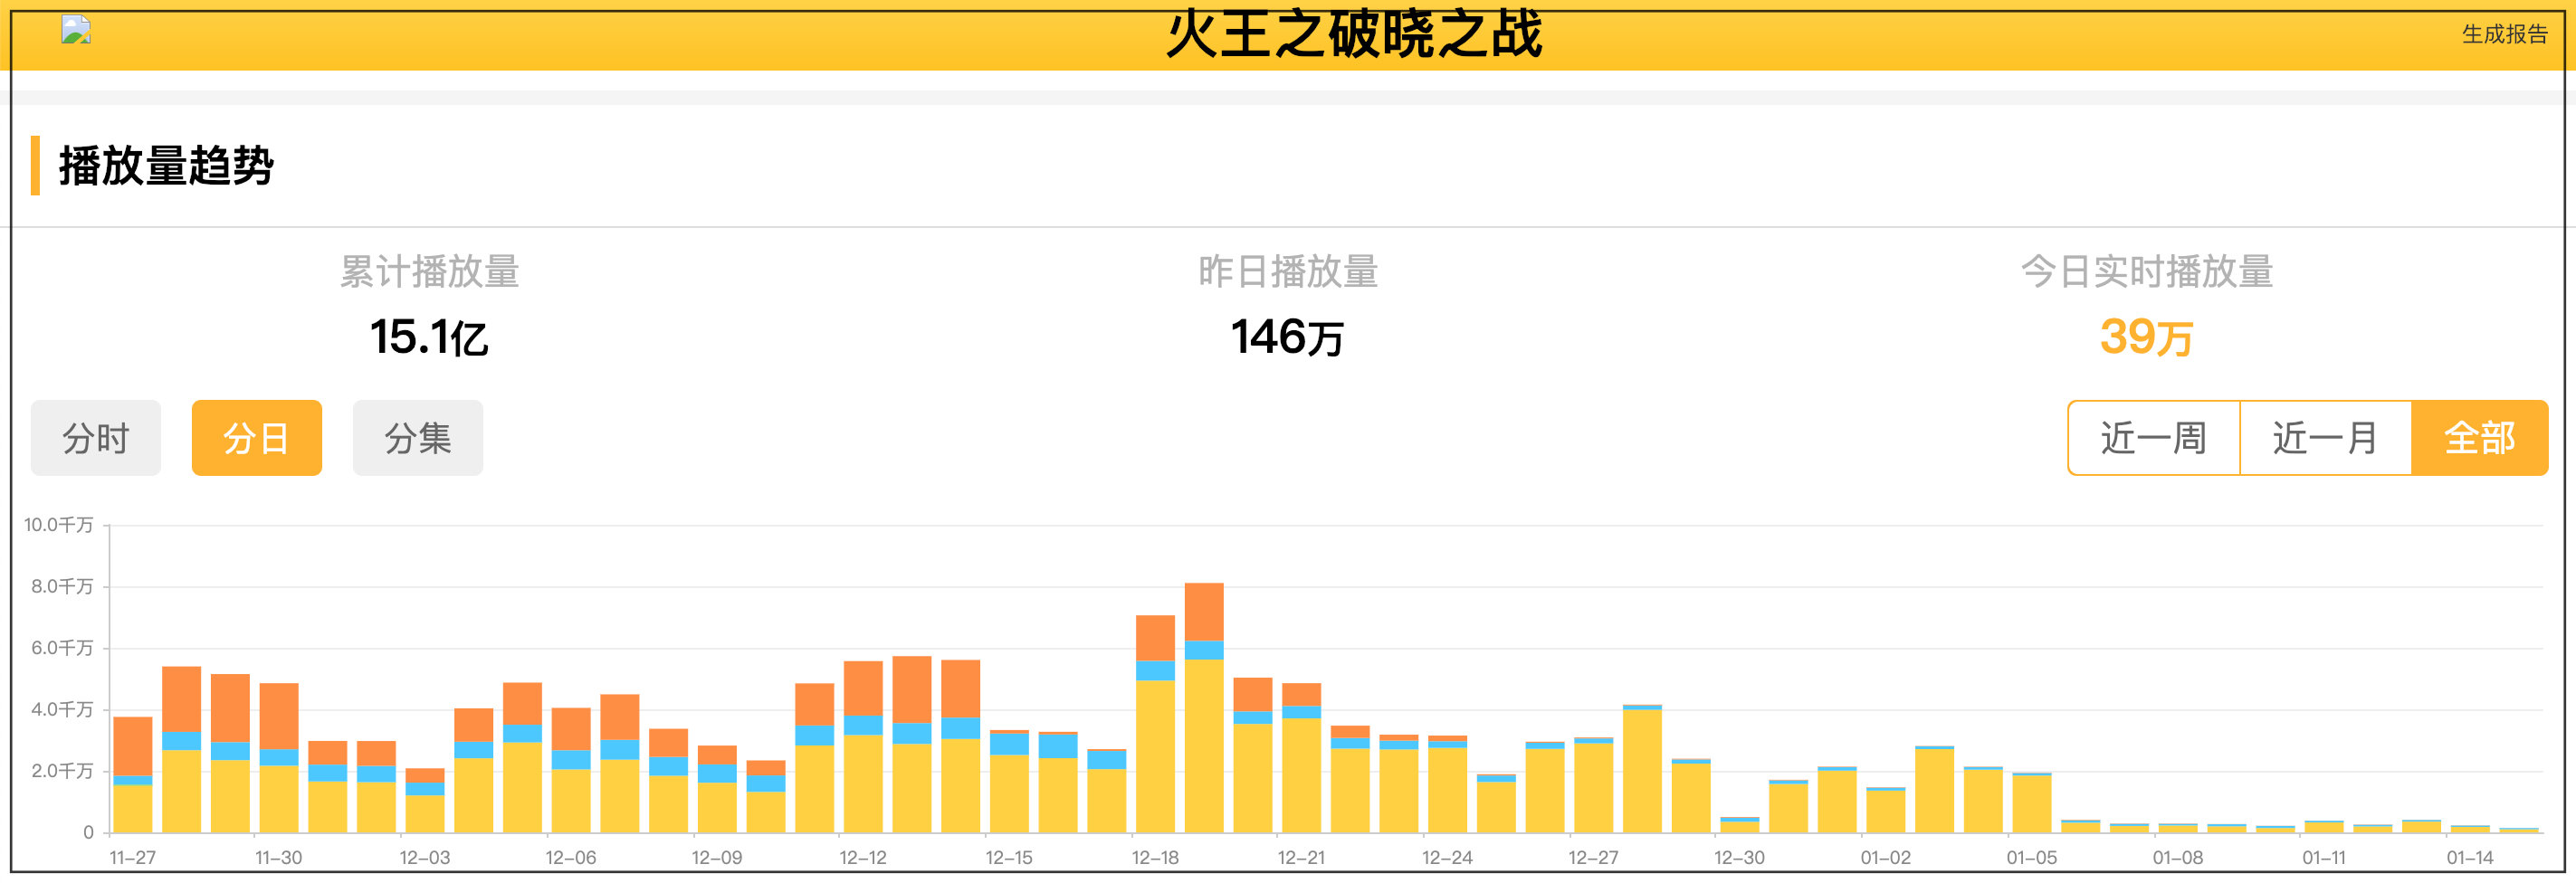Click the 累计播放量 label
The height and width of the screenshot is (883, 2576).
(x=429, y=271)
